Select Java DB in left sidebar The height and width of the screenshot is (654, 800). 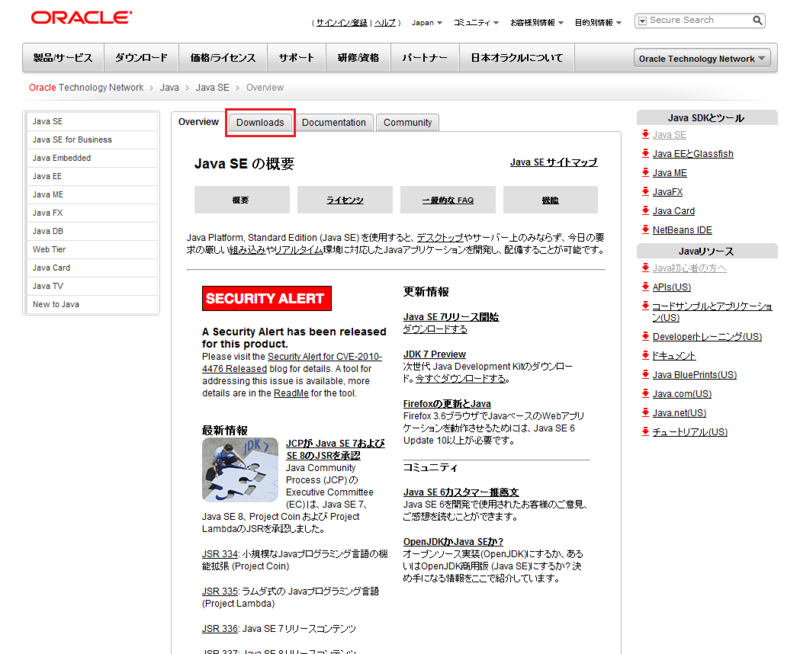[x=92, y=231]
